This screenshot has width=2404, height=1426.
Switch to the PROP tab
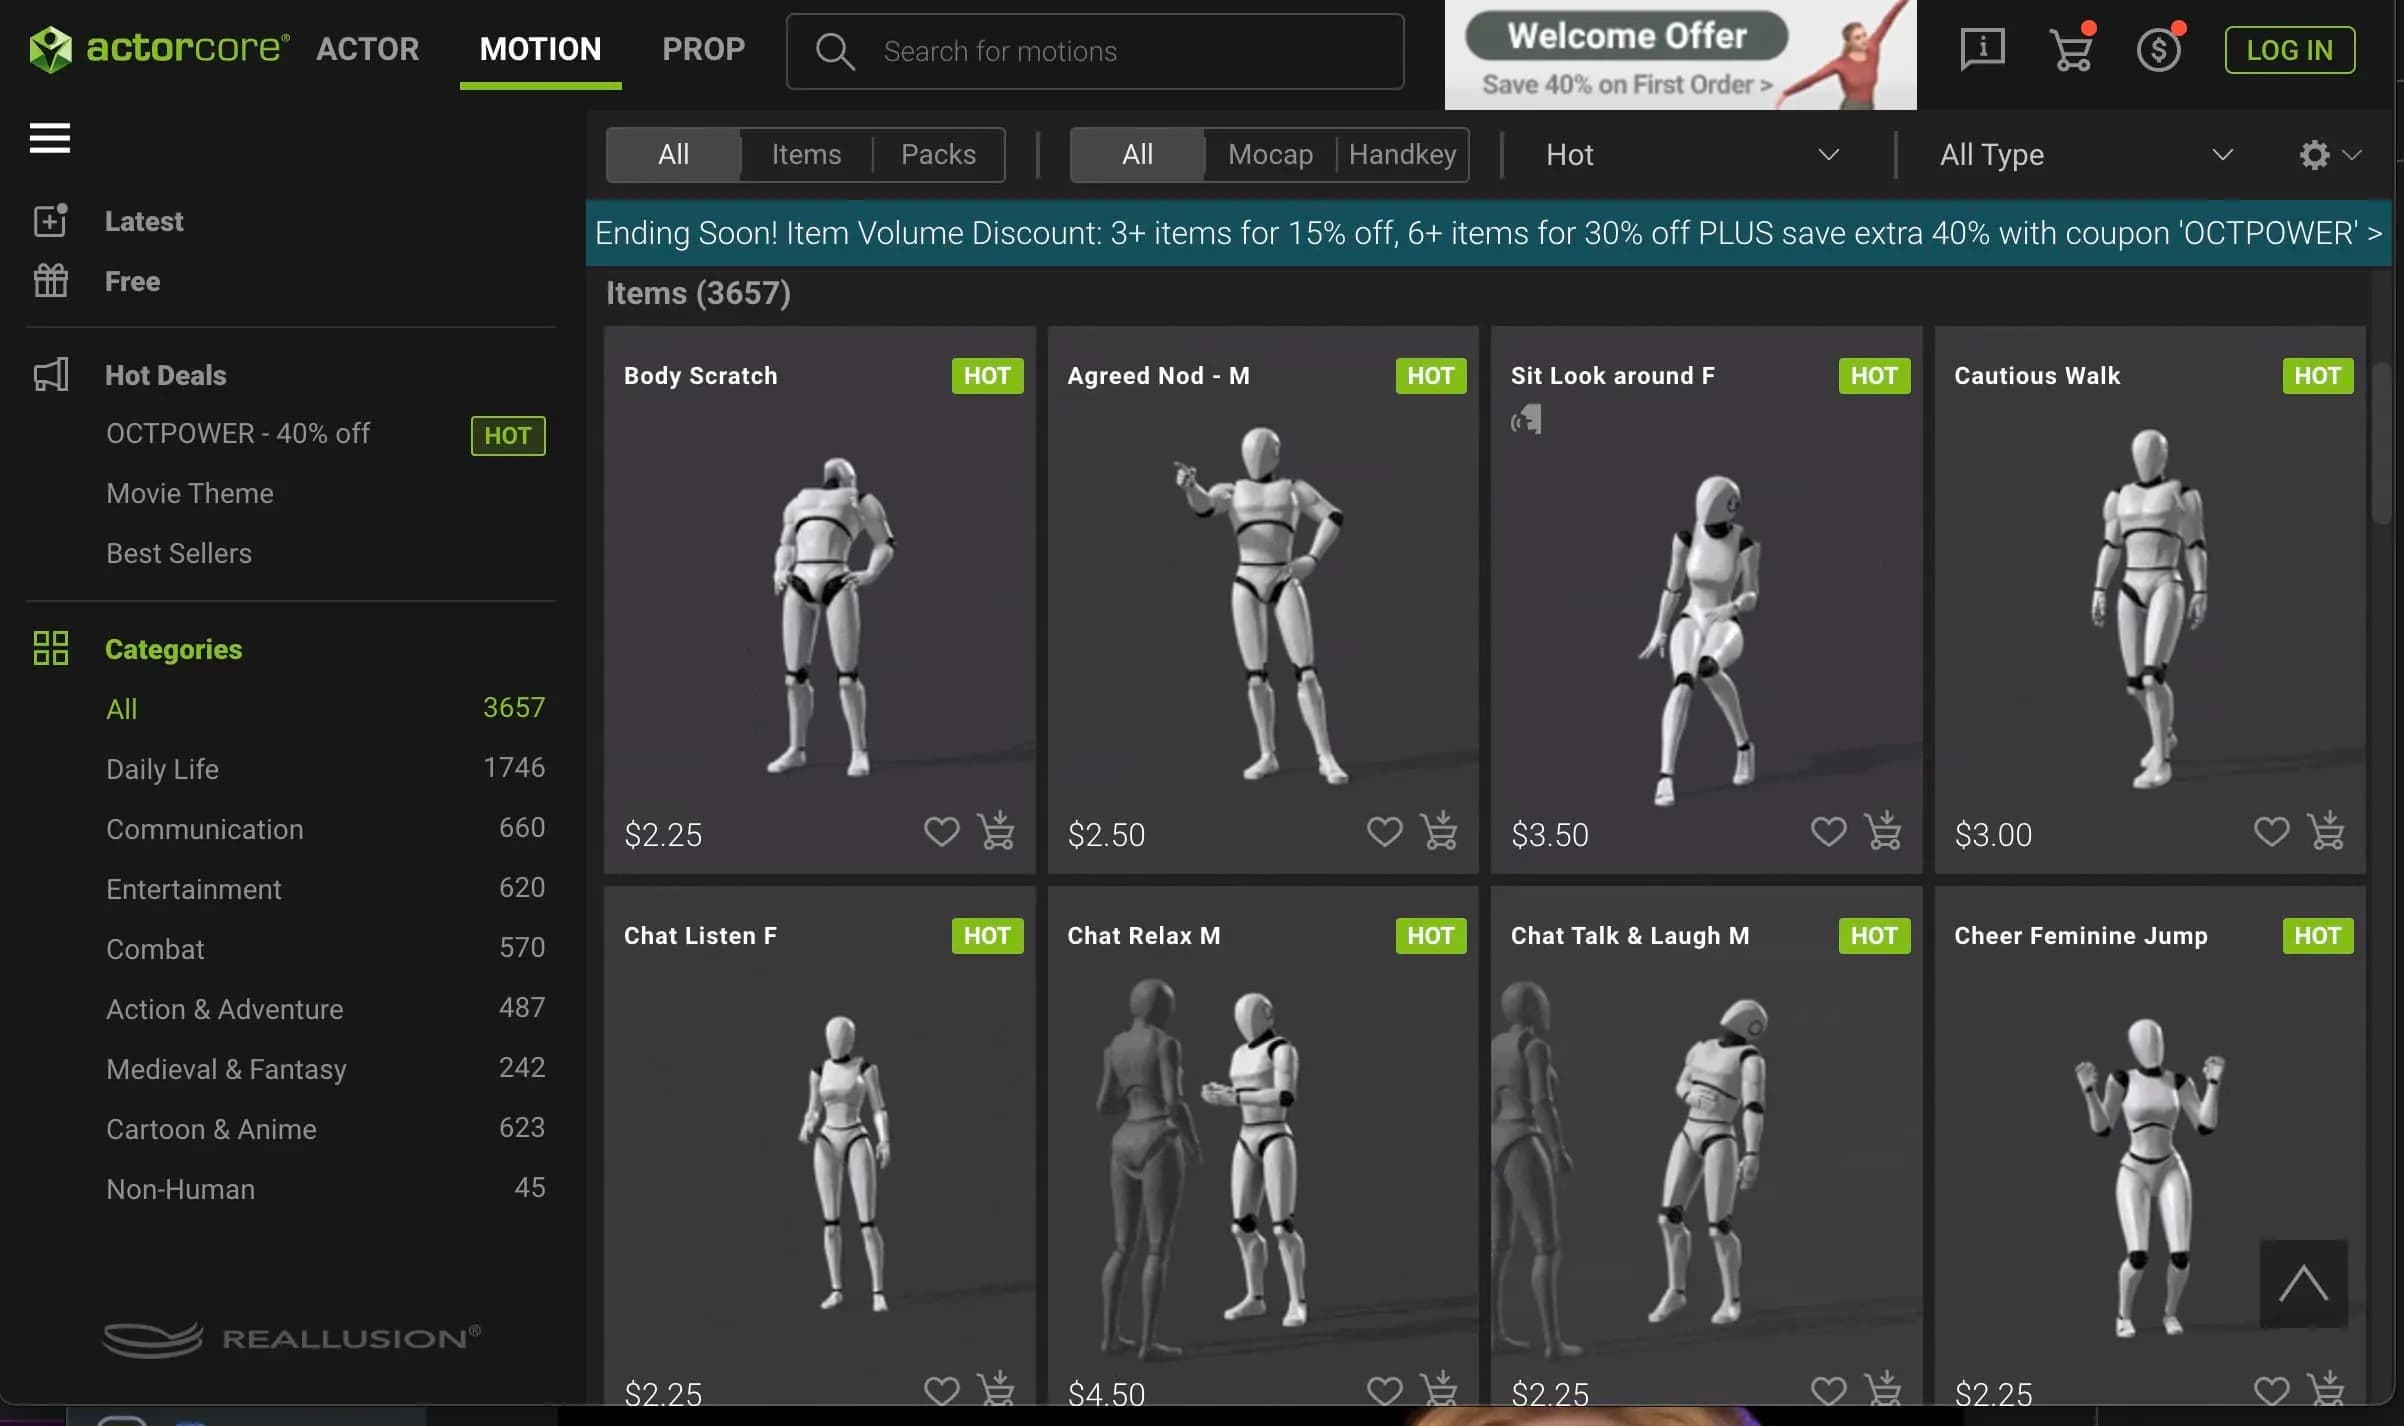(703, 48)
